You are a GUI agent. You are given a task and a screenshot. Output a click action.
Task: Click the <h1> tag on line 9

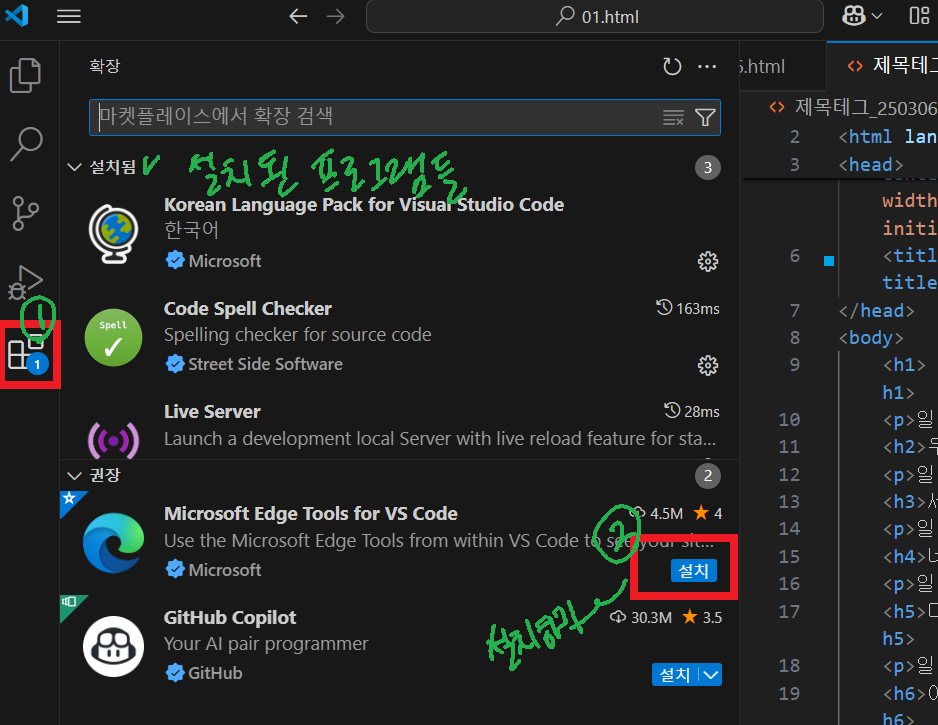tap(904, 364)
